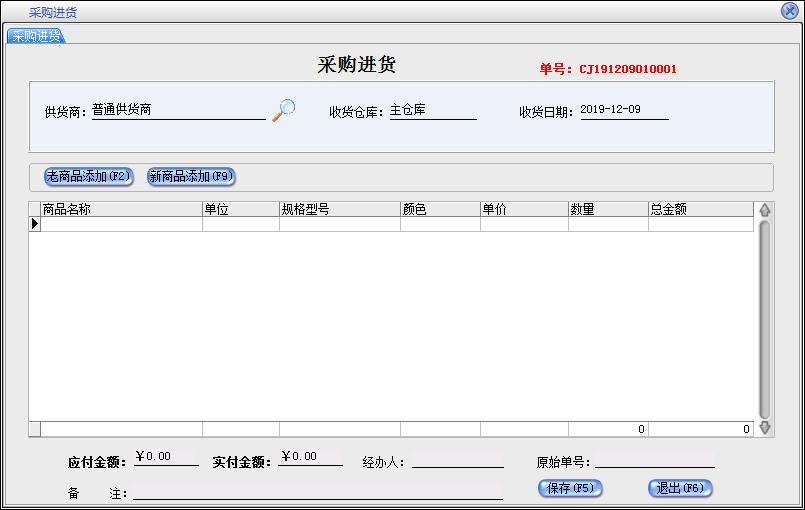
Task: Click the 经办人 input field
Action: coord(458,460)
